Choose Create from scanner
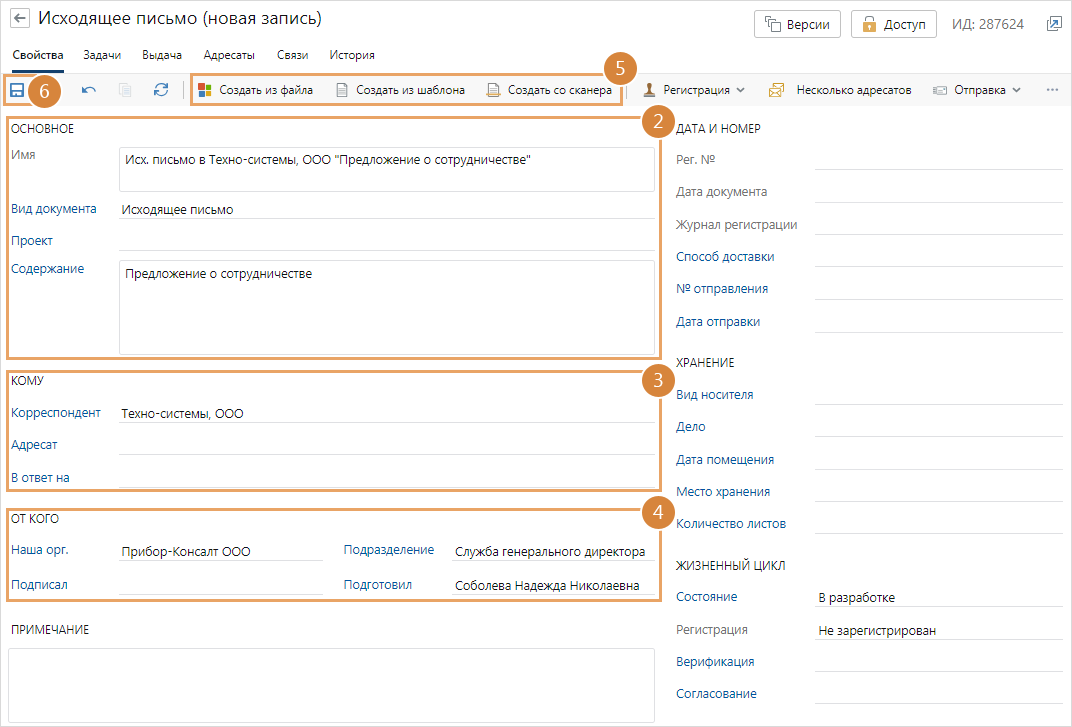The height and width of the screenshot is (727, 1072). (549, 90)
